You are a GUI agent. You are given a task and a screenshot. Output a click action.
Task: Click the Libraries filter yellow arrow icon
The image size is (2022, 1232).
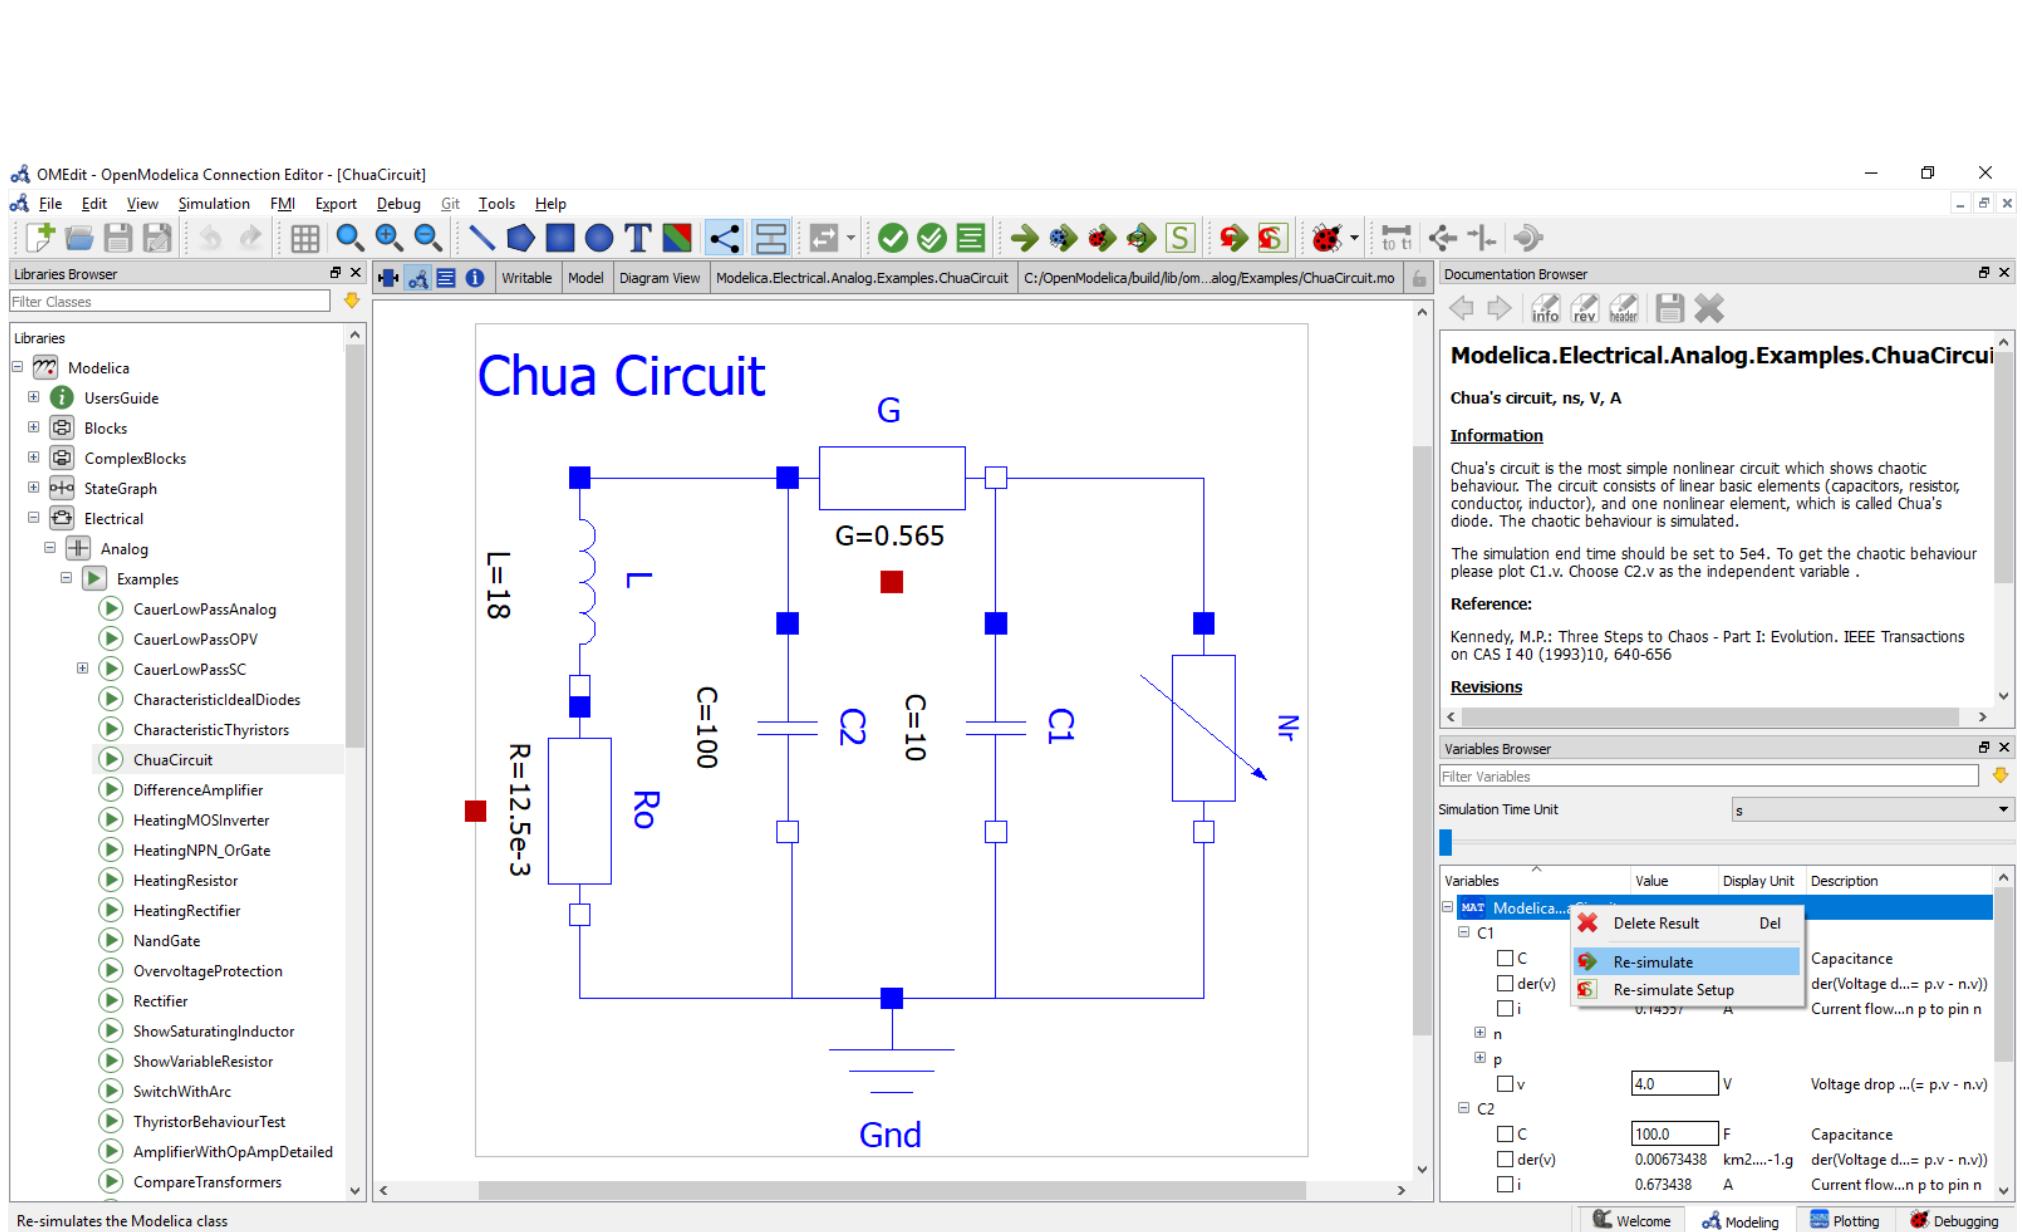tap(351, 301)
